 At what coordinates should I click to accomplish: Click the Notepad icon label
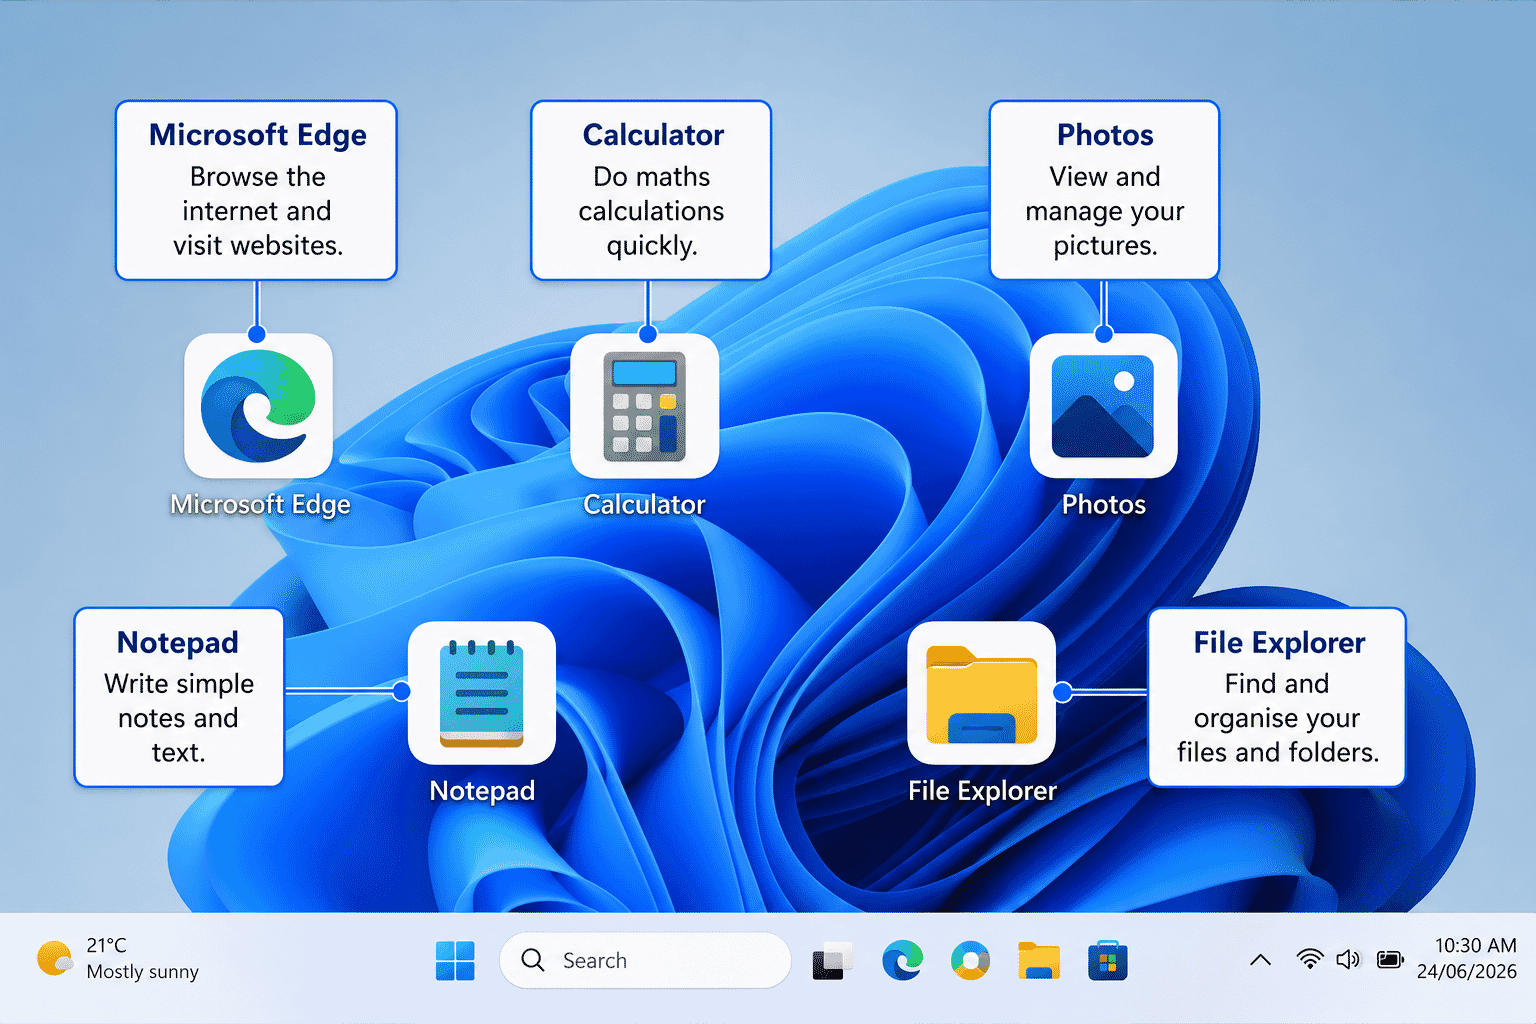[482, 791]
